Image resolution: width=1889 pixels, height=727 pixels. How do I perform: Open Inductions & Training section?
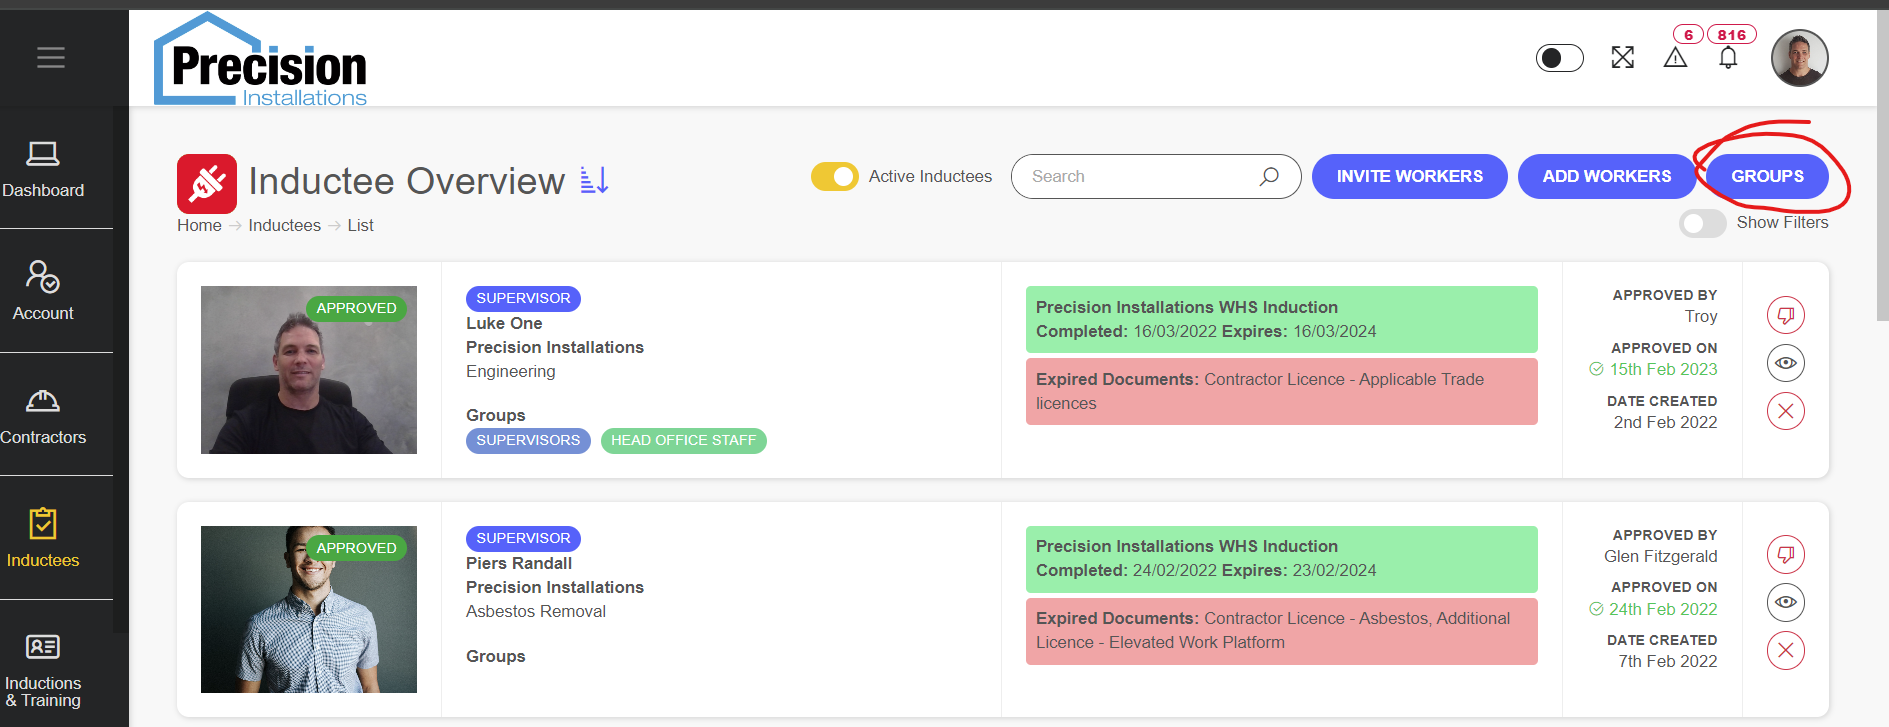point(43,670)
